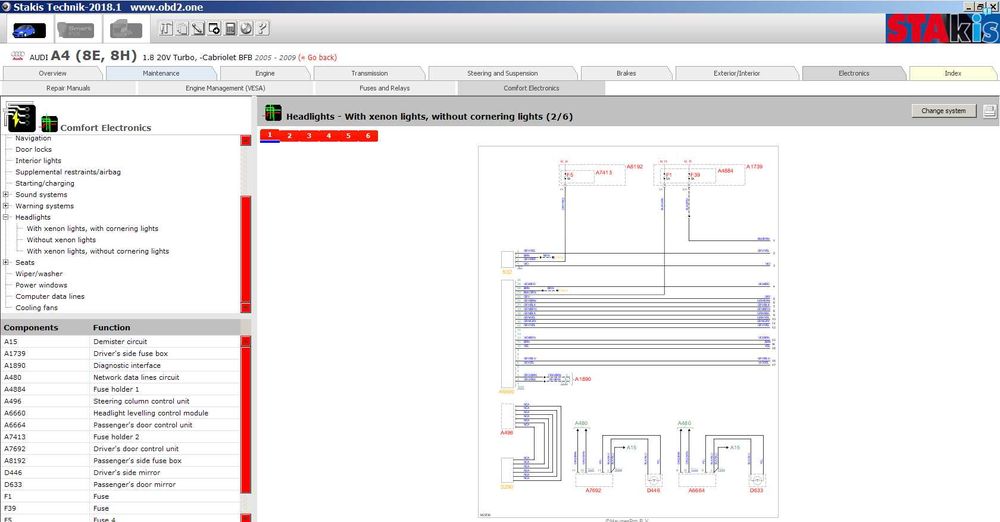This screenshot has height=522, width=1000.
Task: Select Interior lights tree item
Action: [x=38, y=161]
